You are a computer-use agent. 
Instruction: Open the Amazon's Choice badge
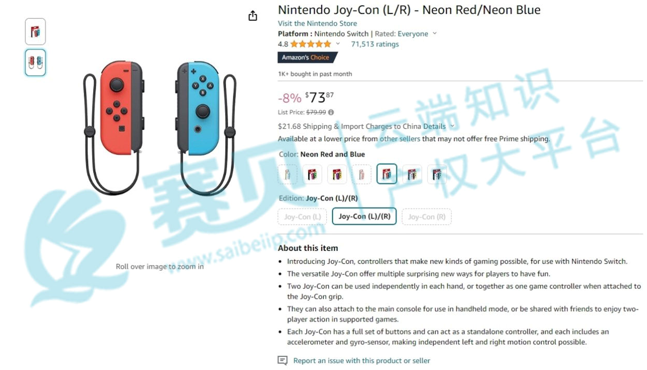pos(307,57)
